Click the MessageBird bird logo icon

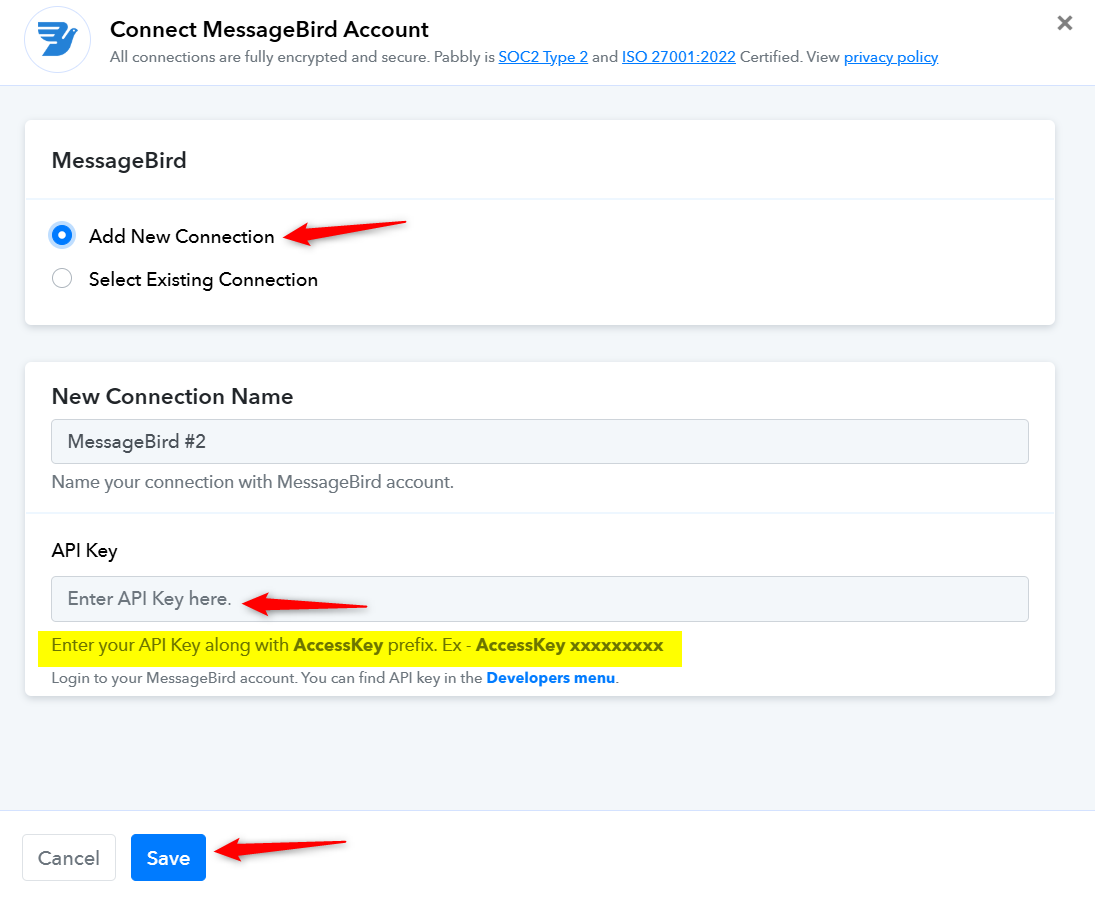click(x=57, y=39)
